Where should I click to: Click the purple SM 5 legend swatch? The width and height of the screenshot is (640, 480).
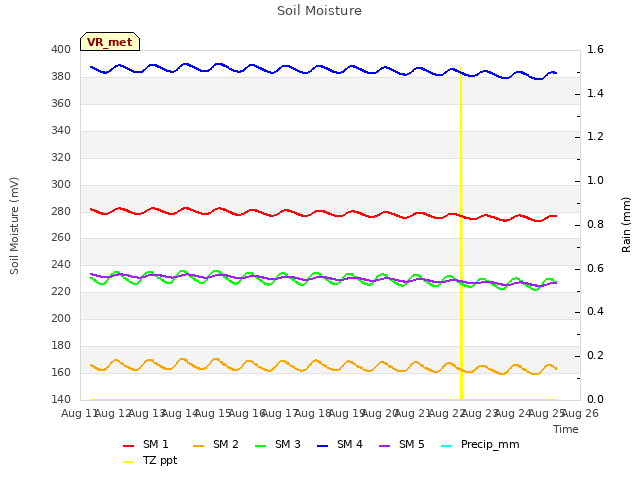click(385, 446)
